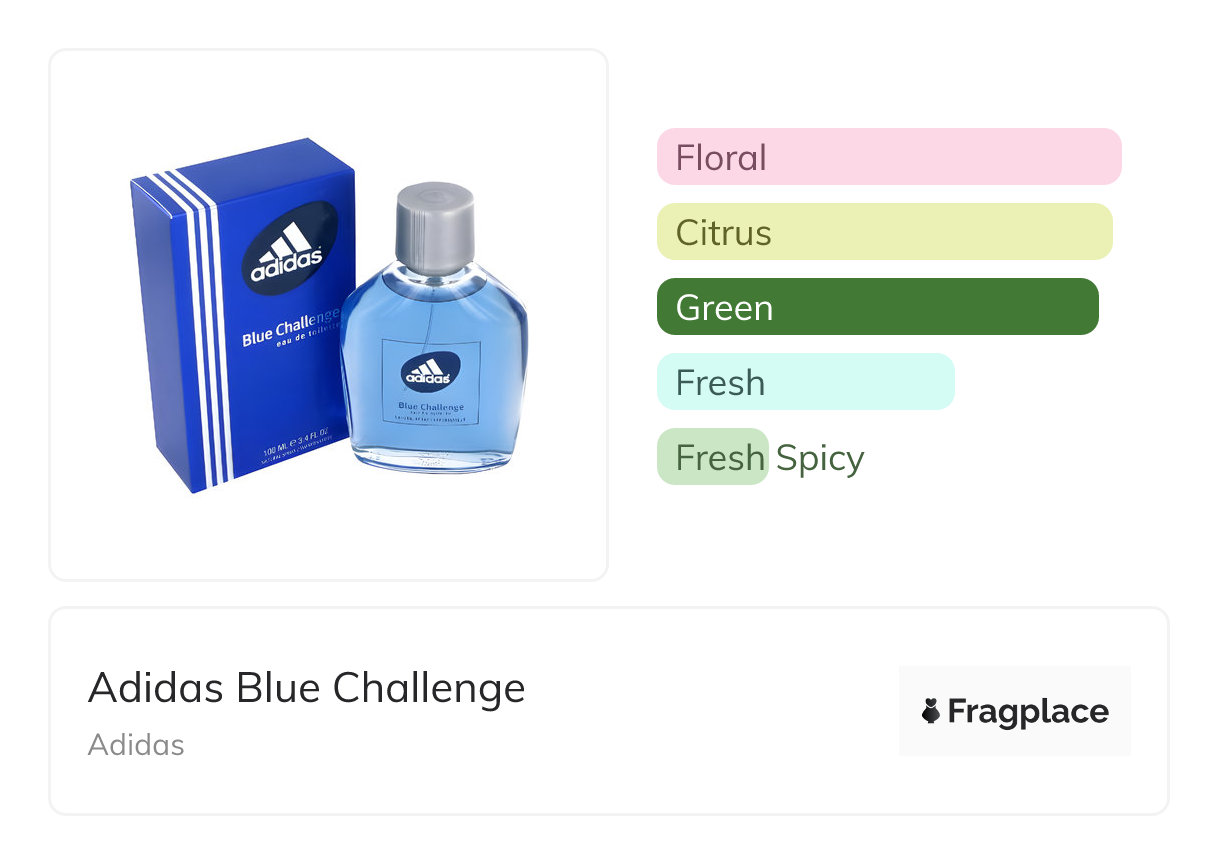Image resolution: width=1218 pixels, height=864 pixels.
Task: Open the Fragplace logo badge
Action: pos(1014,711)
